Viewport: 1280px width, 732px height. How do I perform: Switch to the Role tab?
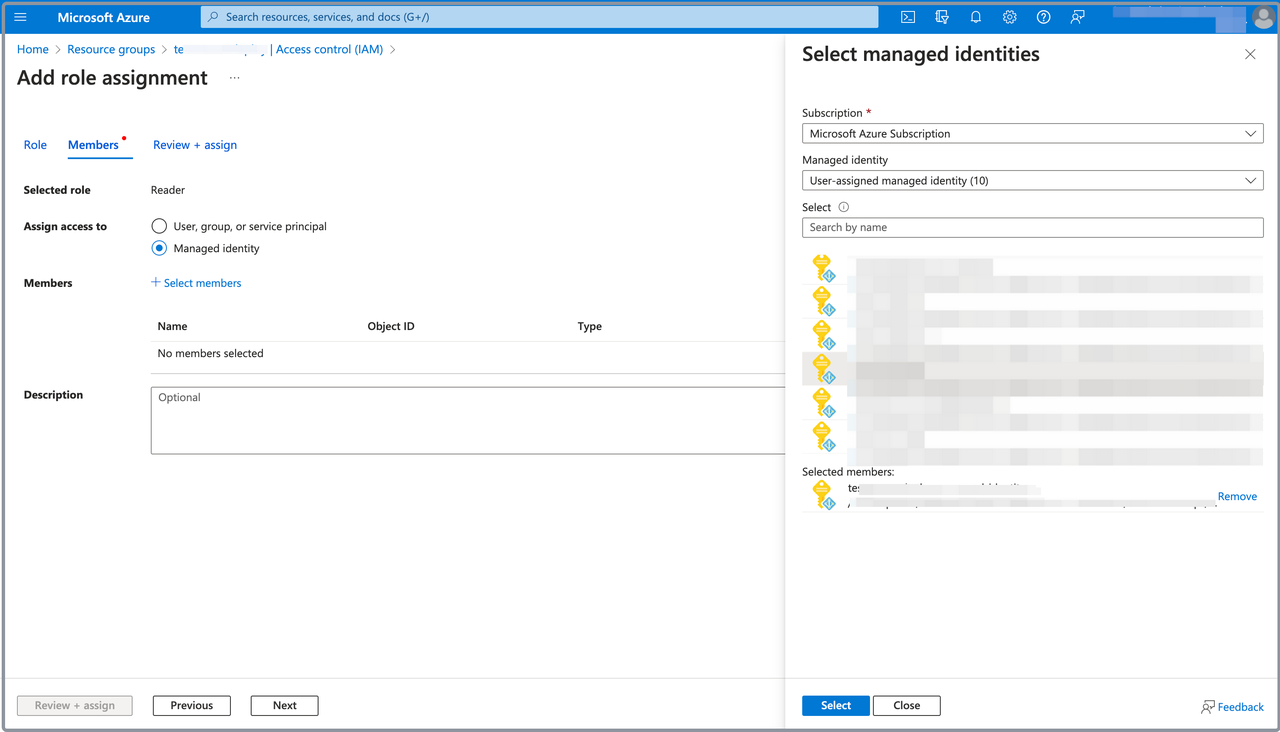(x=35, y=145)
